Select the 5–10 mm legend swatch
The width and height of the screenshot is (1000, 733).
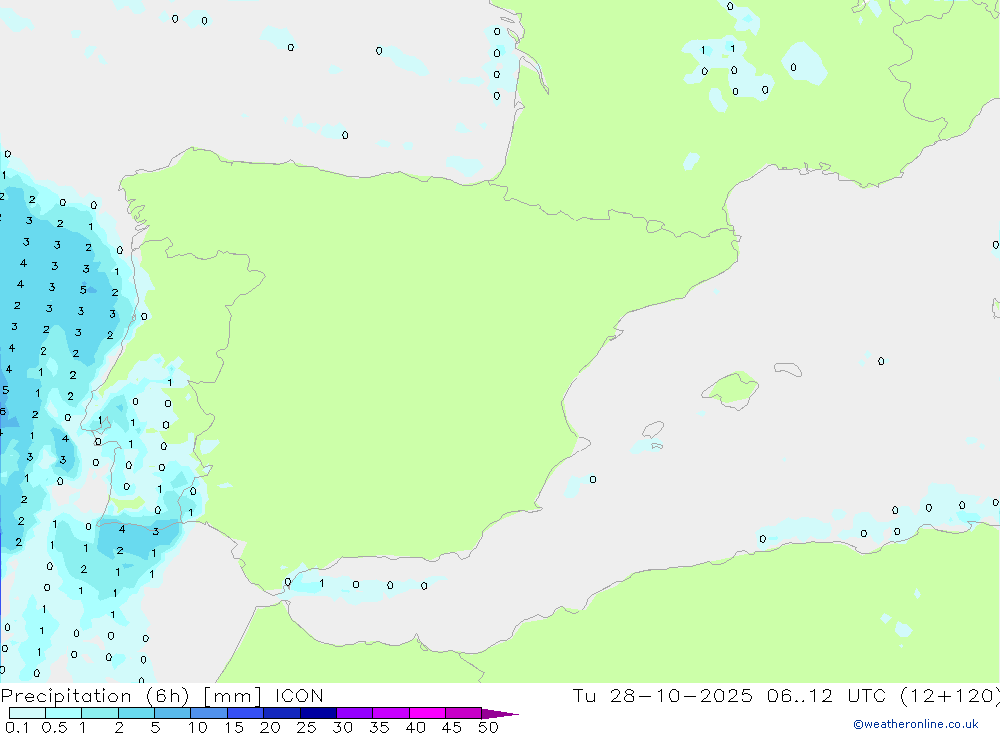pos(172,713)
